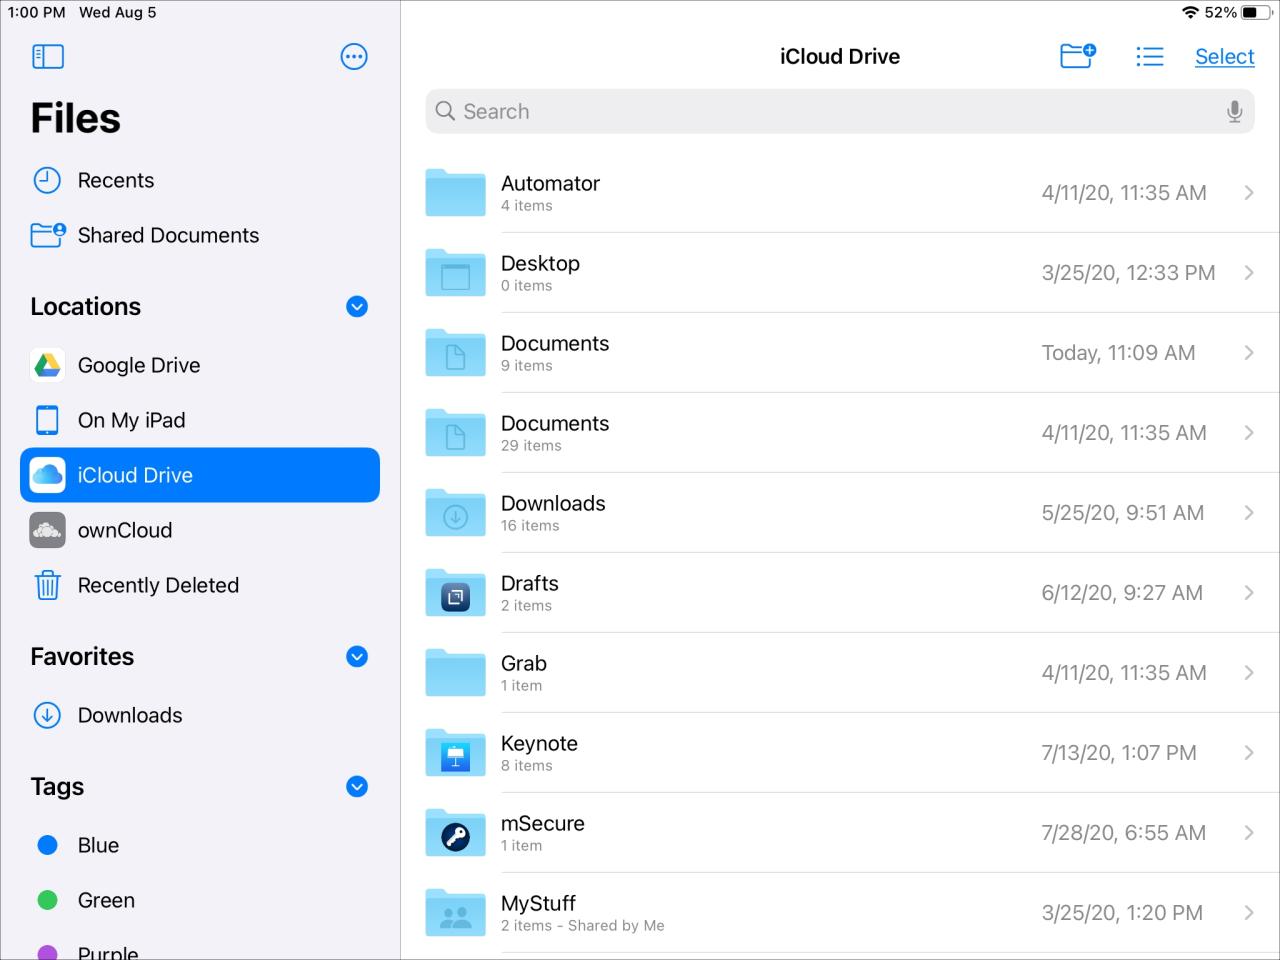Screen dimensions: 1280x960
Task: Collapse the Tags section
Action: point(357,787)
